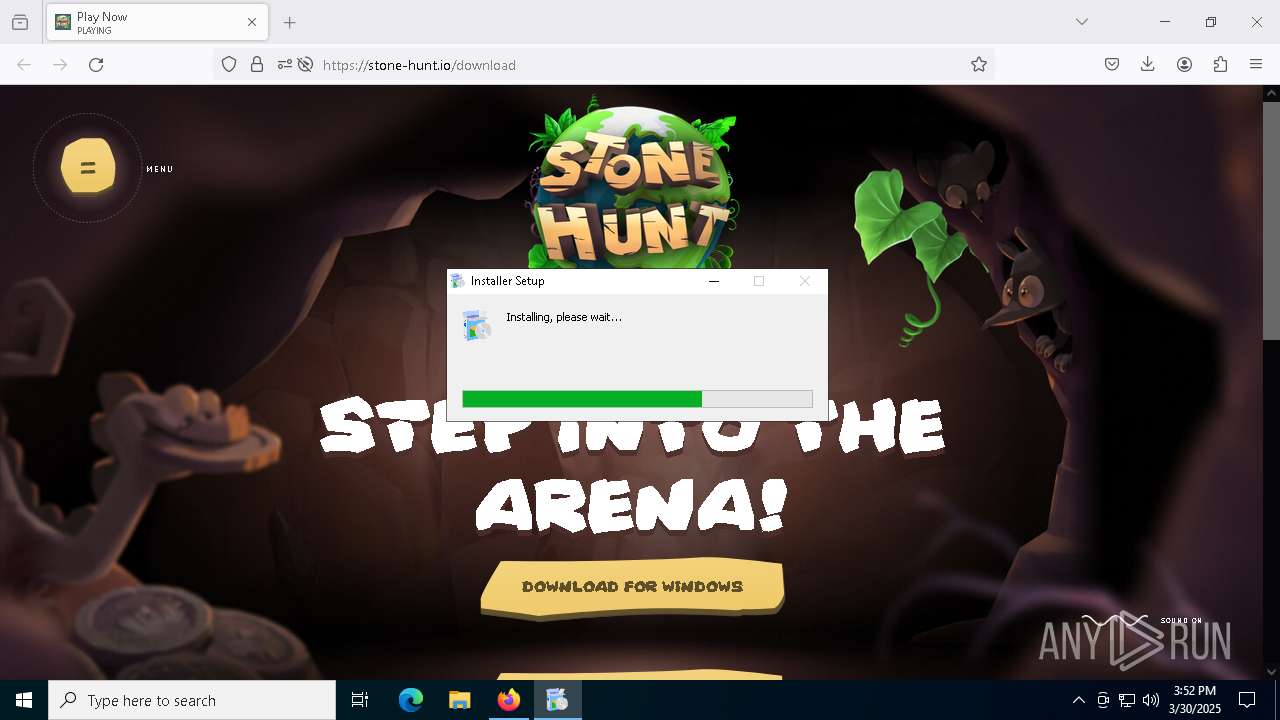Click the installer progress bar
The image size is (1280, 720).
(637, 399)
